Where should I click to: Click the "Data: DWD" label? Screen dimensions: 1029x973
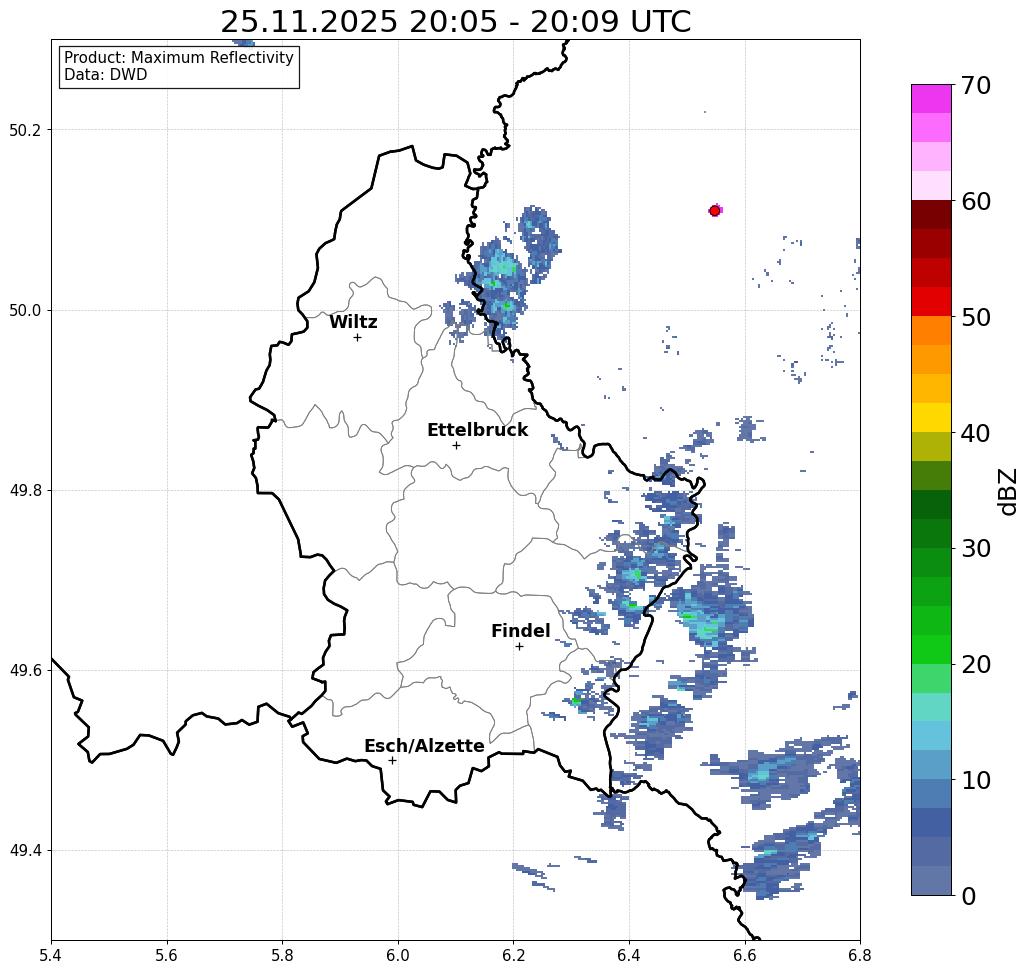tap(106, 75)
